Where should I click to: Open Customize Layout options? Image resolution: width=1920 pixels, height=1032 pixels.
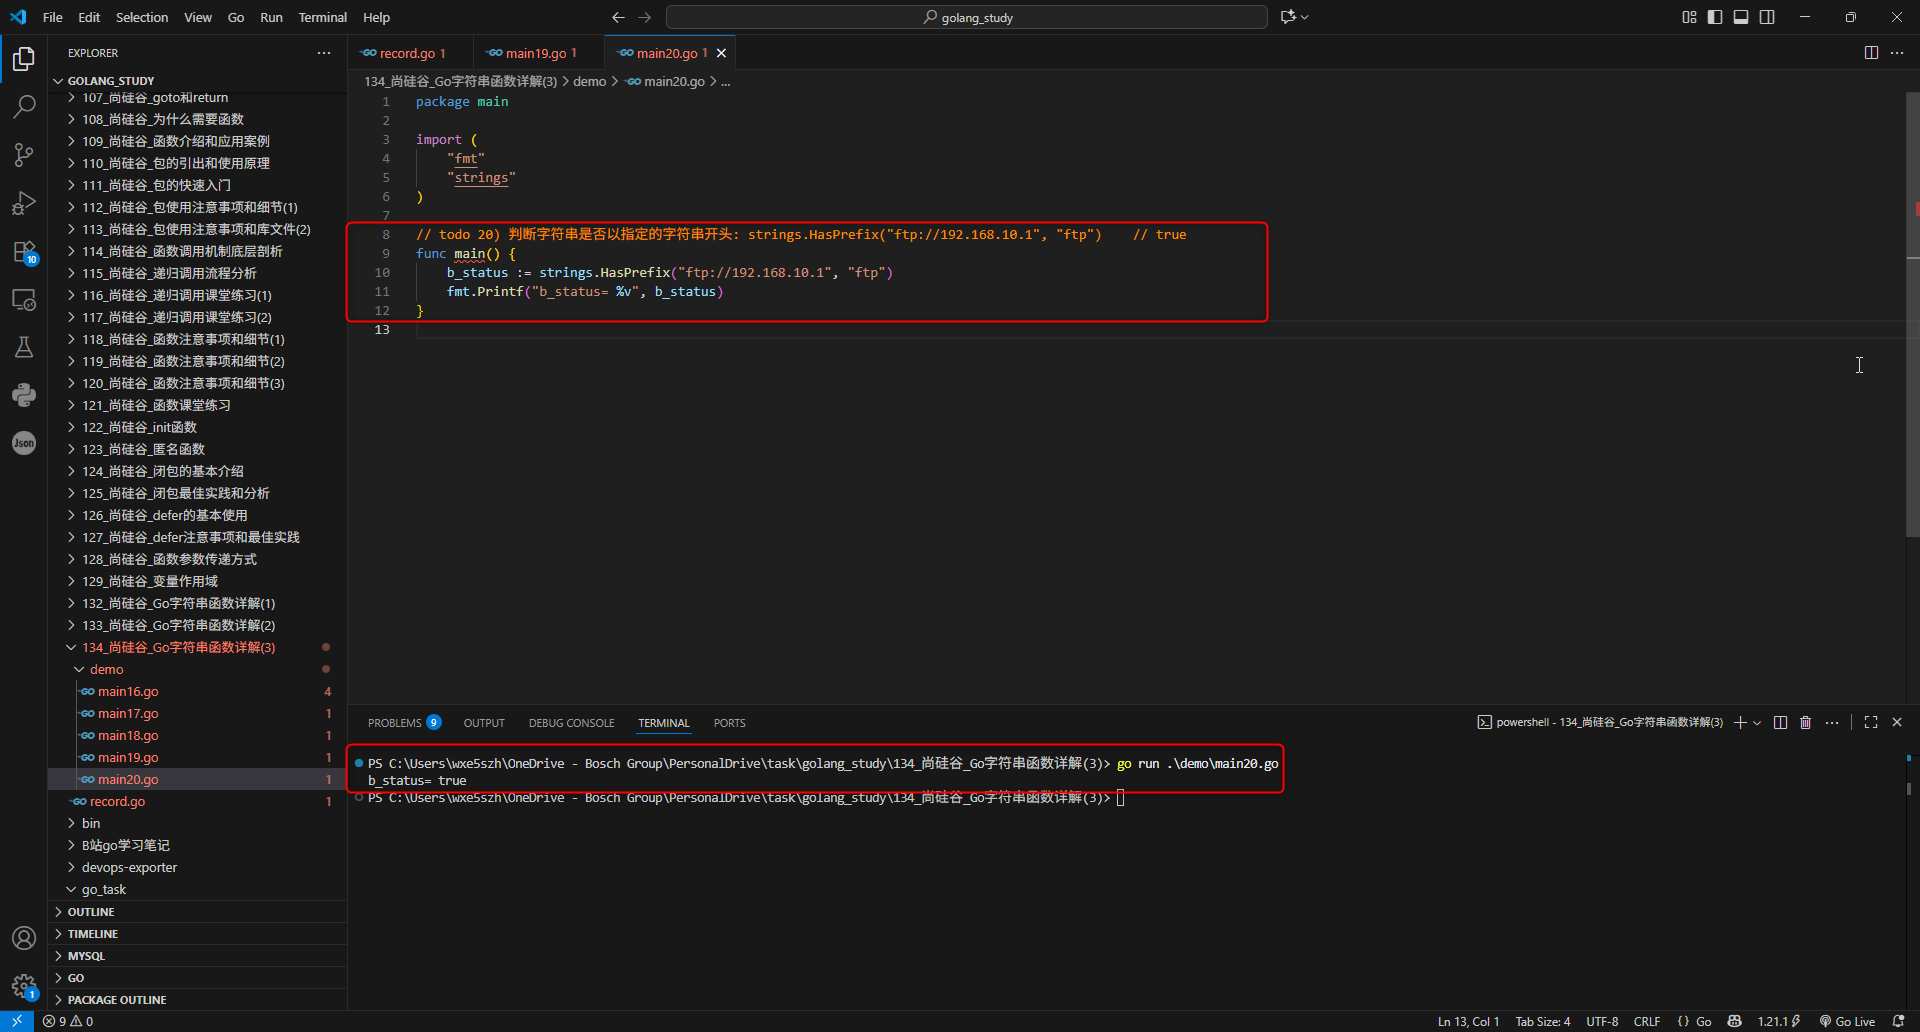[1689, 17]
